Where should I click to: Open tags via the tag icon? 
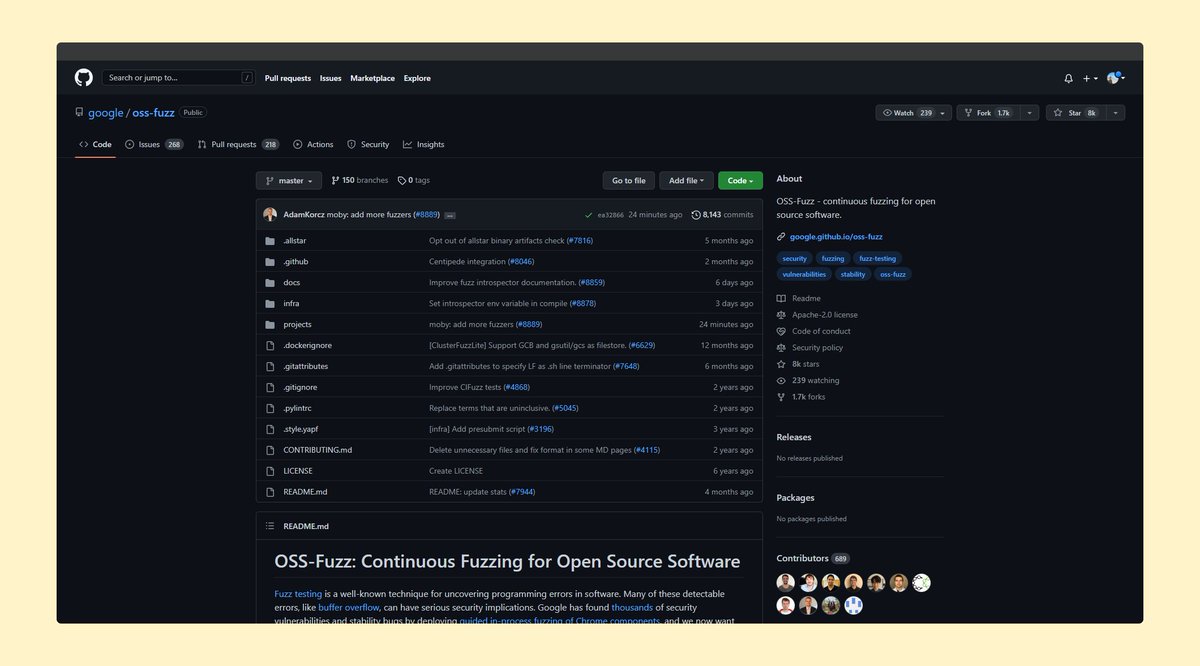pyautogui.click(x=403, y=180)
